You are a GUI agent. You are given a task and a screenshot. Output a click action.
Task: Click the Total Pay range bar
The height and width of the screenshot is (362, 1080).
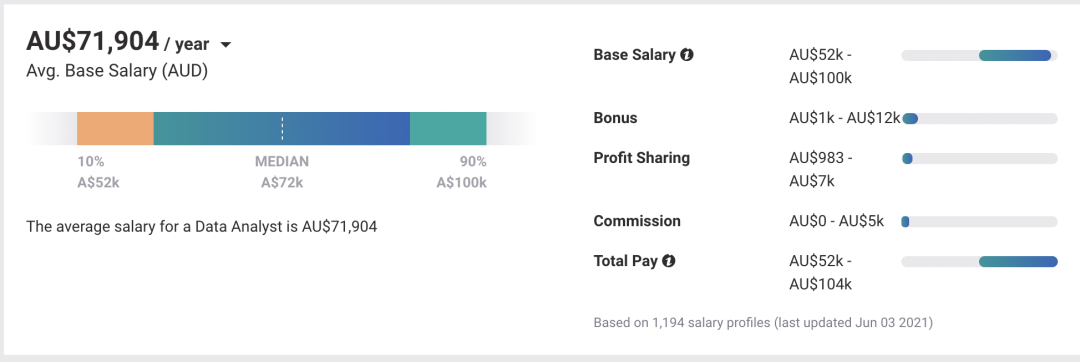[979, 262]
